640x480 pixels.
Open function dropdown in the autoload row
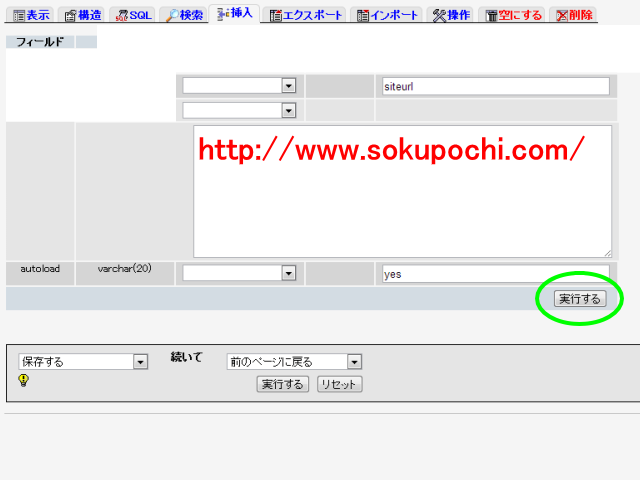[239, 273]
